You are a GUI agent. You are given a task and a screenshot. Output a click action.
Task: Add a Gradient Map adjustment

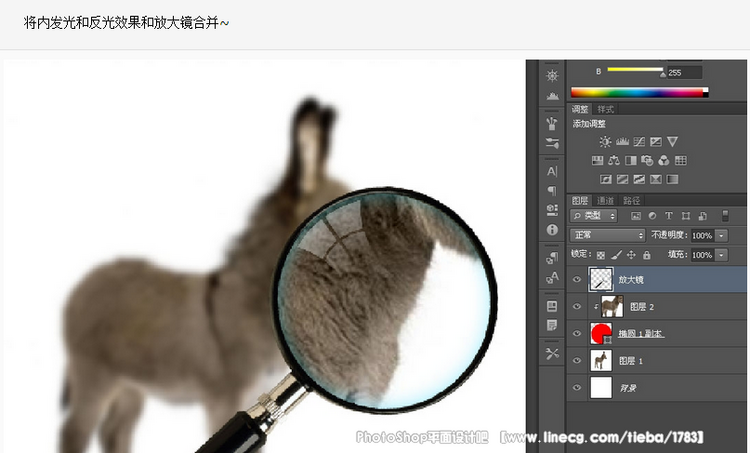[x=673, y=179]
